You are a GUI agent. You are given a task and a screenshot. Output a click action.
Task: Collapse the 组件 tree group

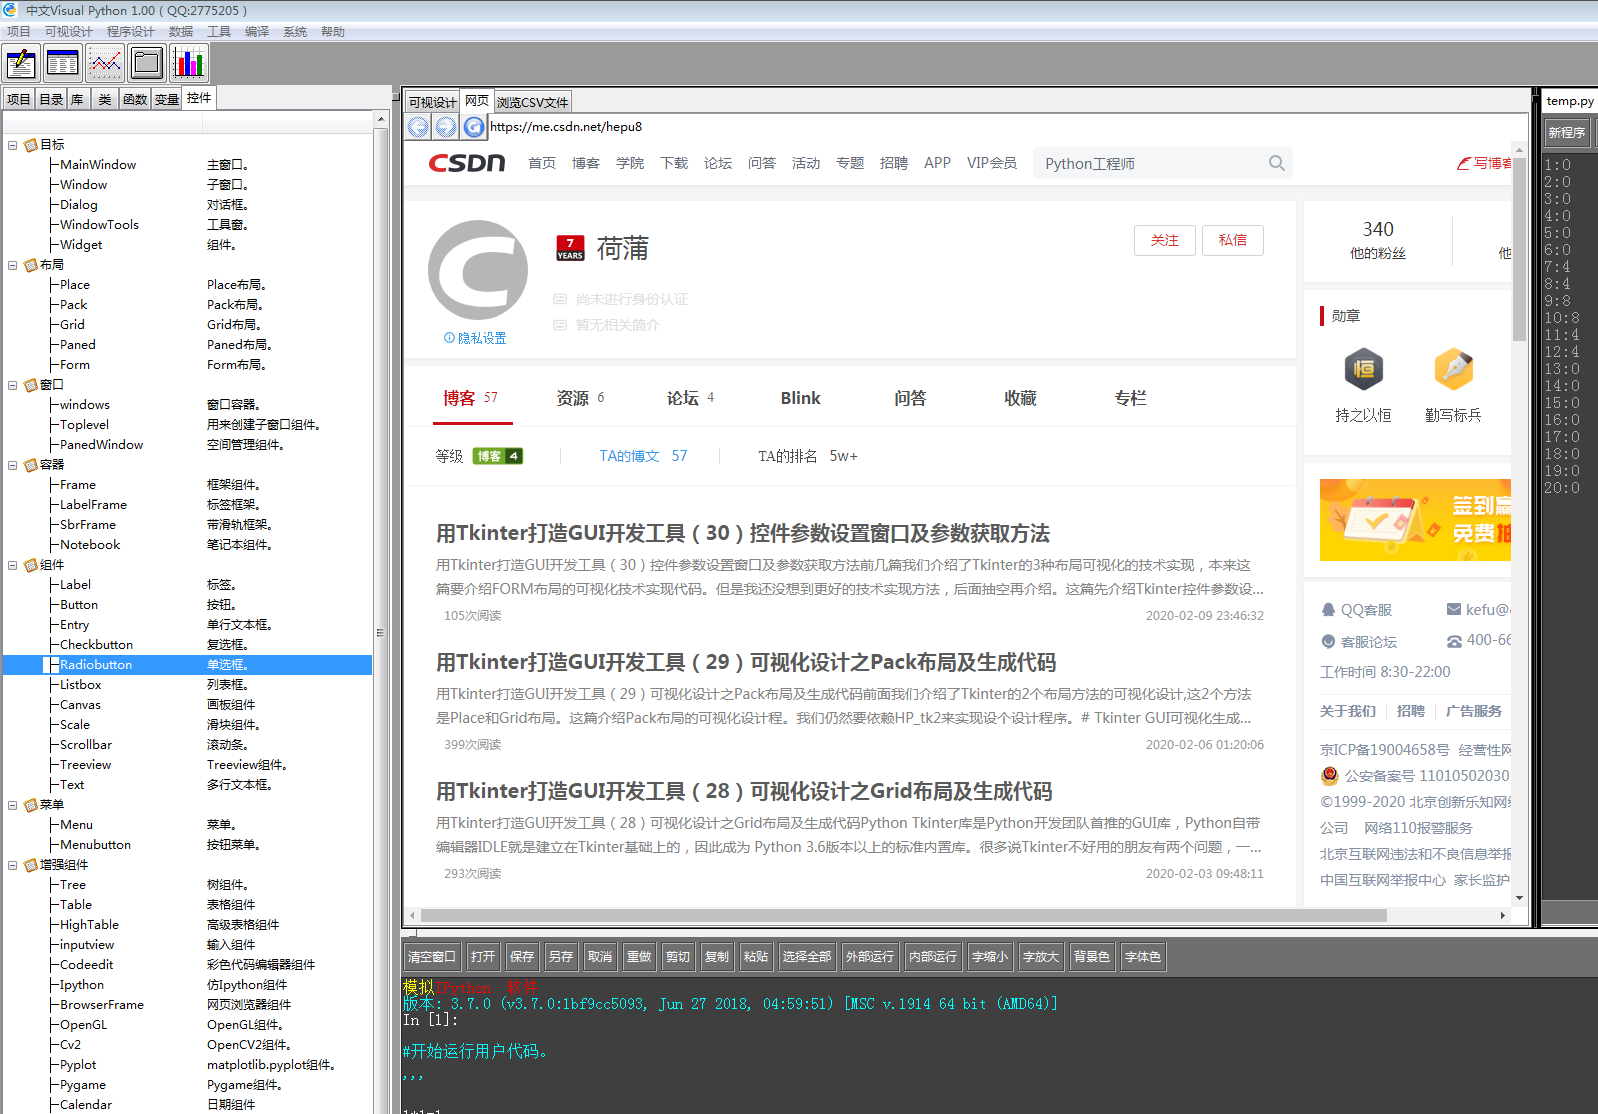(x=13, y=565)
